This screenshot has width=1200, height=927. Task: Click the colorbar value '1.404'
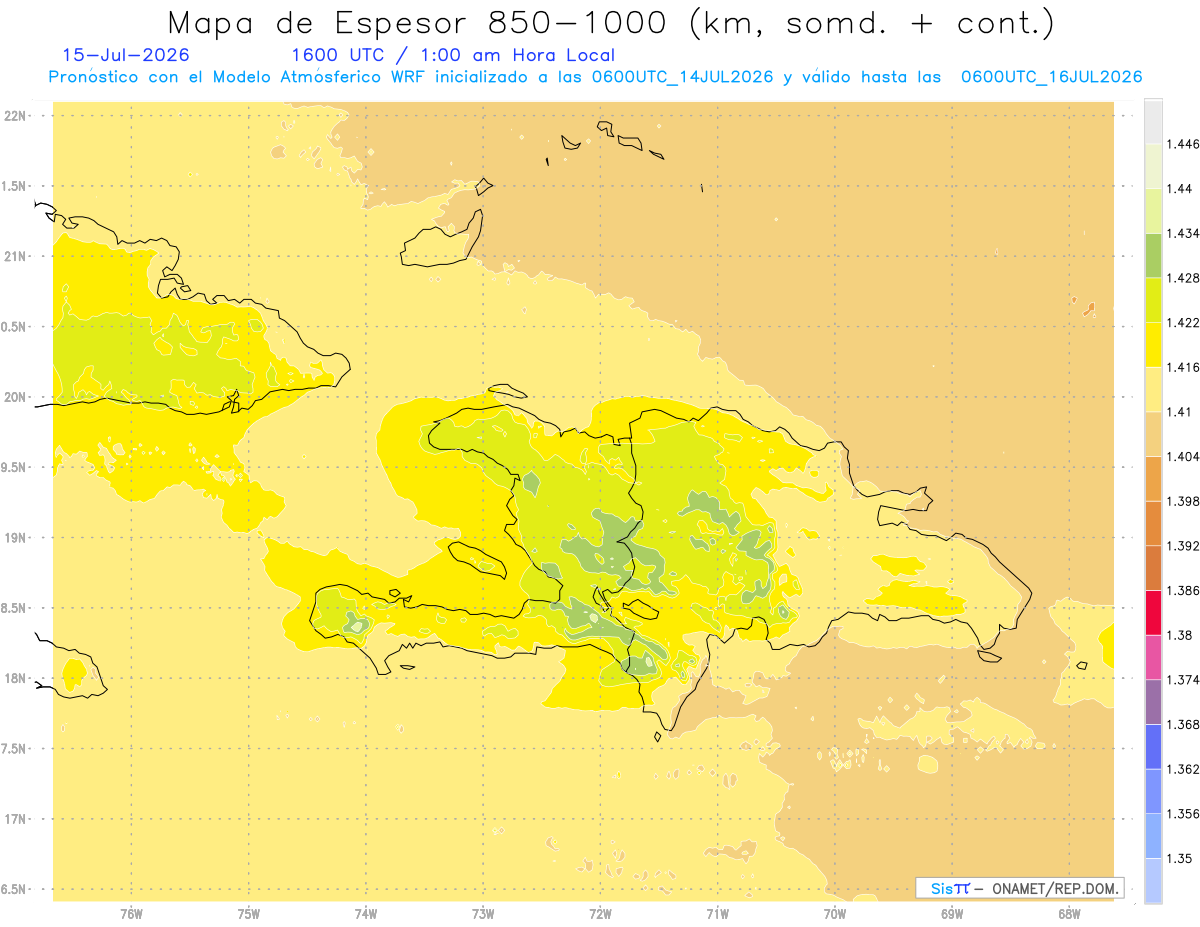[x=1183, y=456]
